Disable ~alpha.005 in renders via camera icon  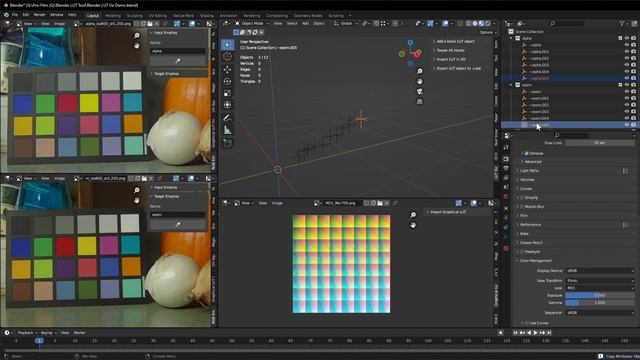click(x=634, y=78)
